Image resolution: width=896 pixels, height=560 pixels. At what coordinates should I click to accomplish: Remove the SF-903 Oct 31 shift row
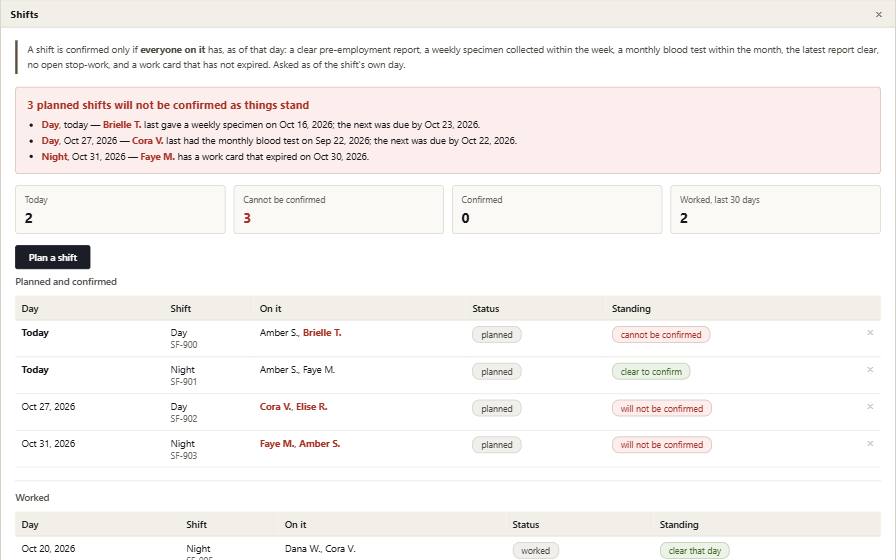point(870,443)
